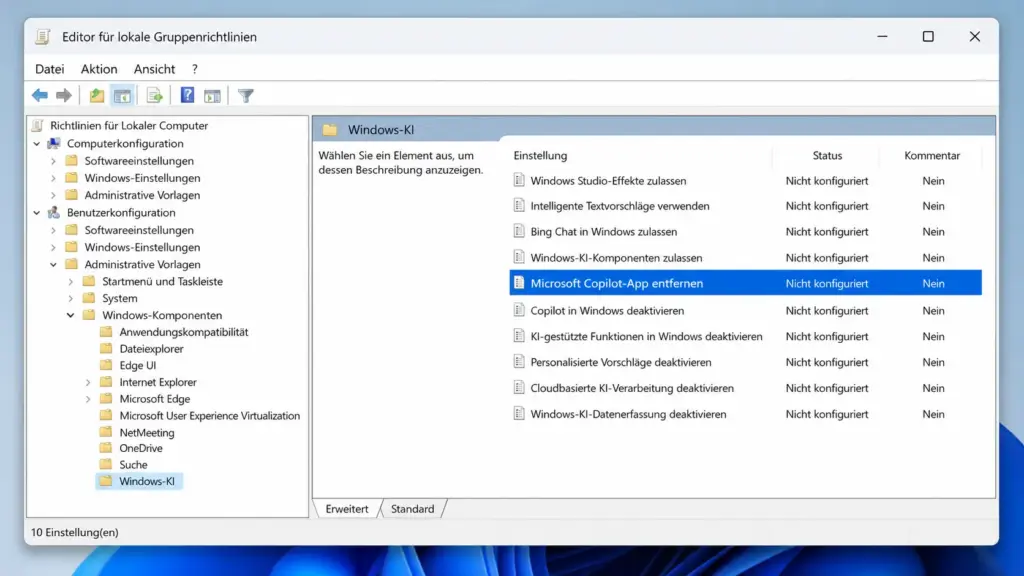Screen dimensions: 1024x576
Task: Click policy icon of Microsoft Copilot-App entfernen
Action: click(519, 283)
